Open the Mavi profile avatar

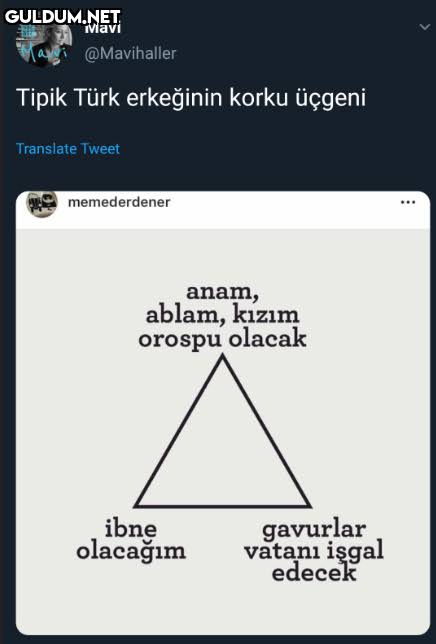pyautogui.click(x=44, y=43)
